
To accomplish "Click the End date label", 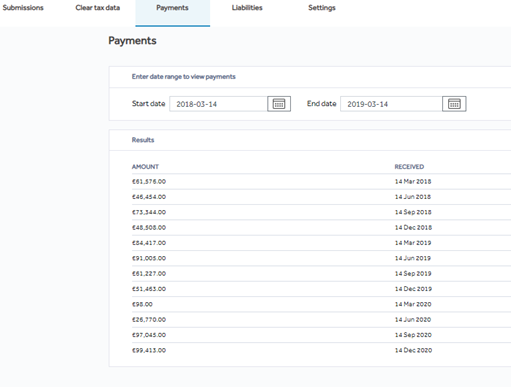I will (x=322, y=104).
